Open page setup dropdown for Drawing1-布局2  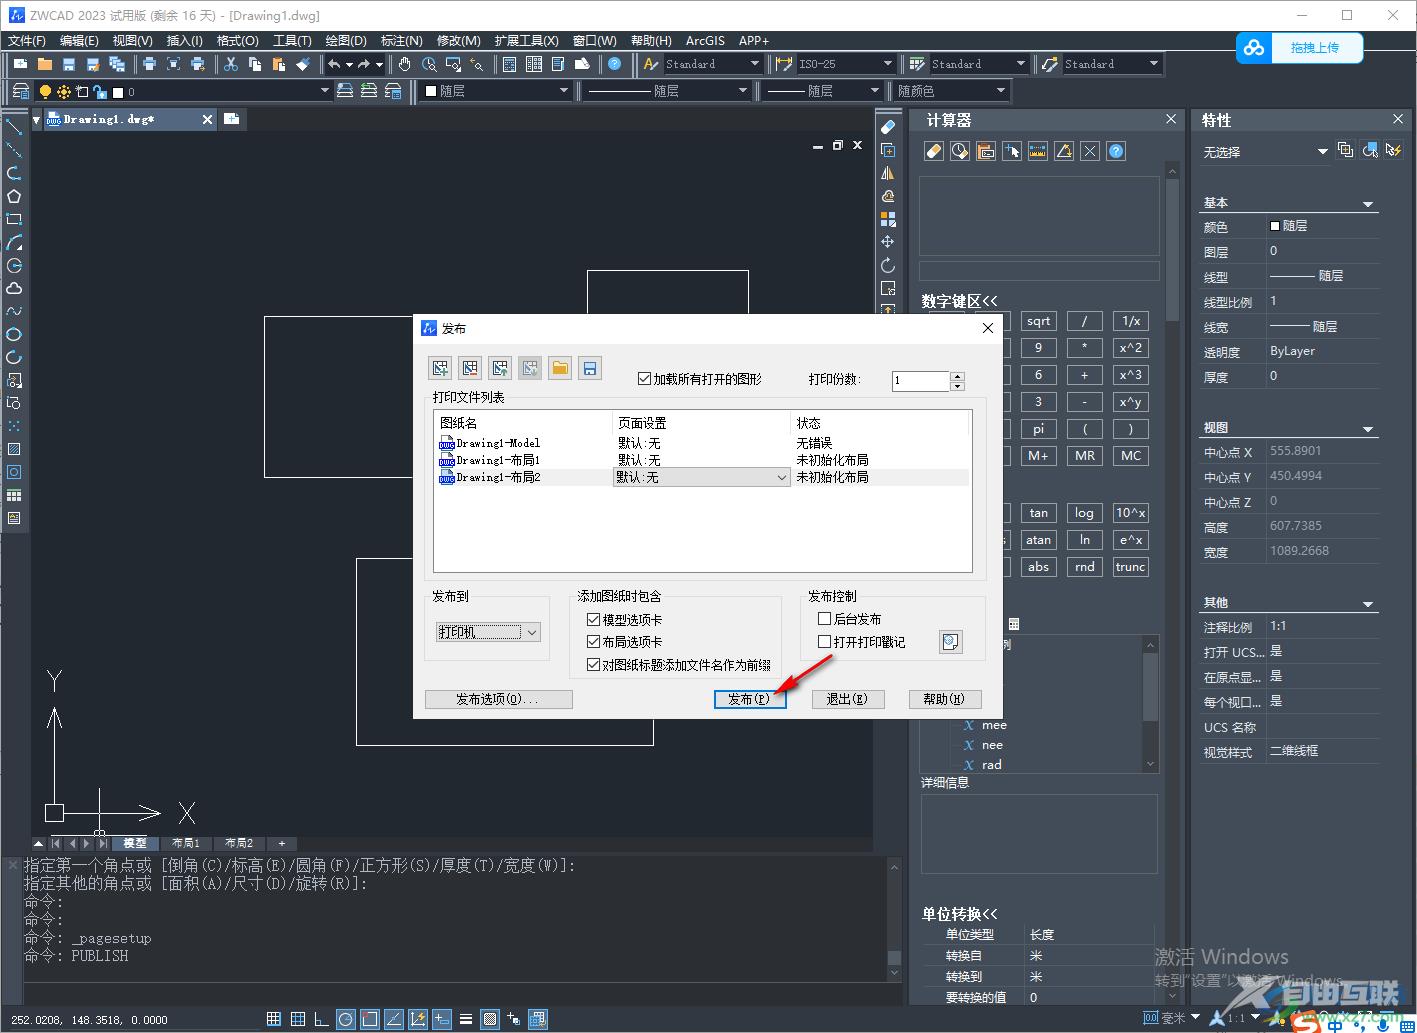coord(702,478)
